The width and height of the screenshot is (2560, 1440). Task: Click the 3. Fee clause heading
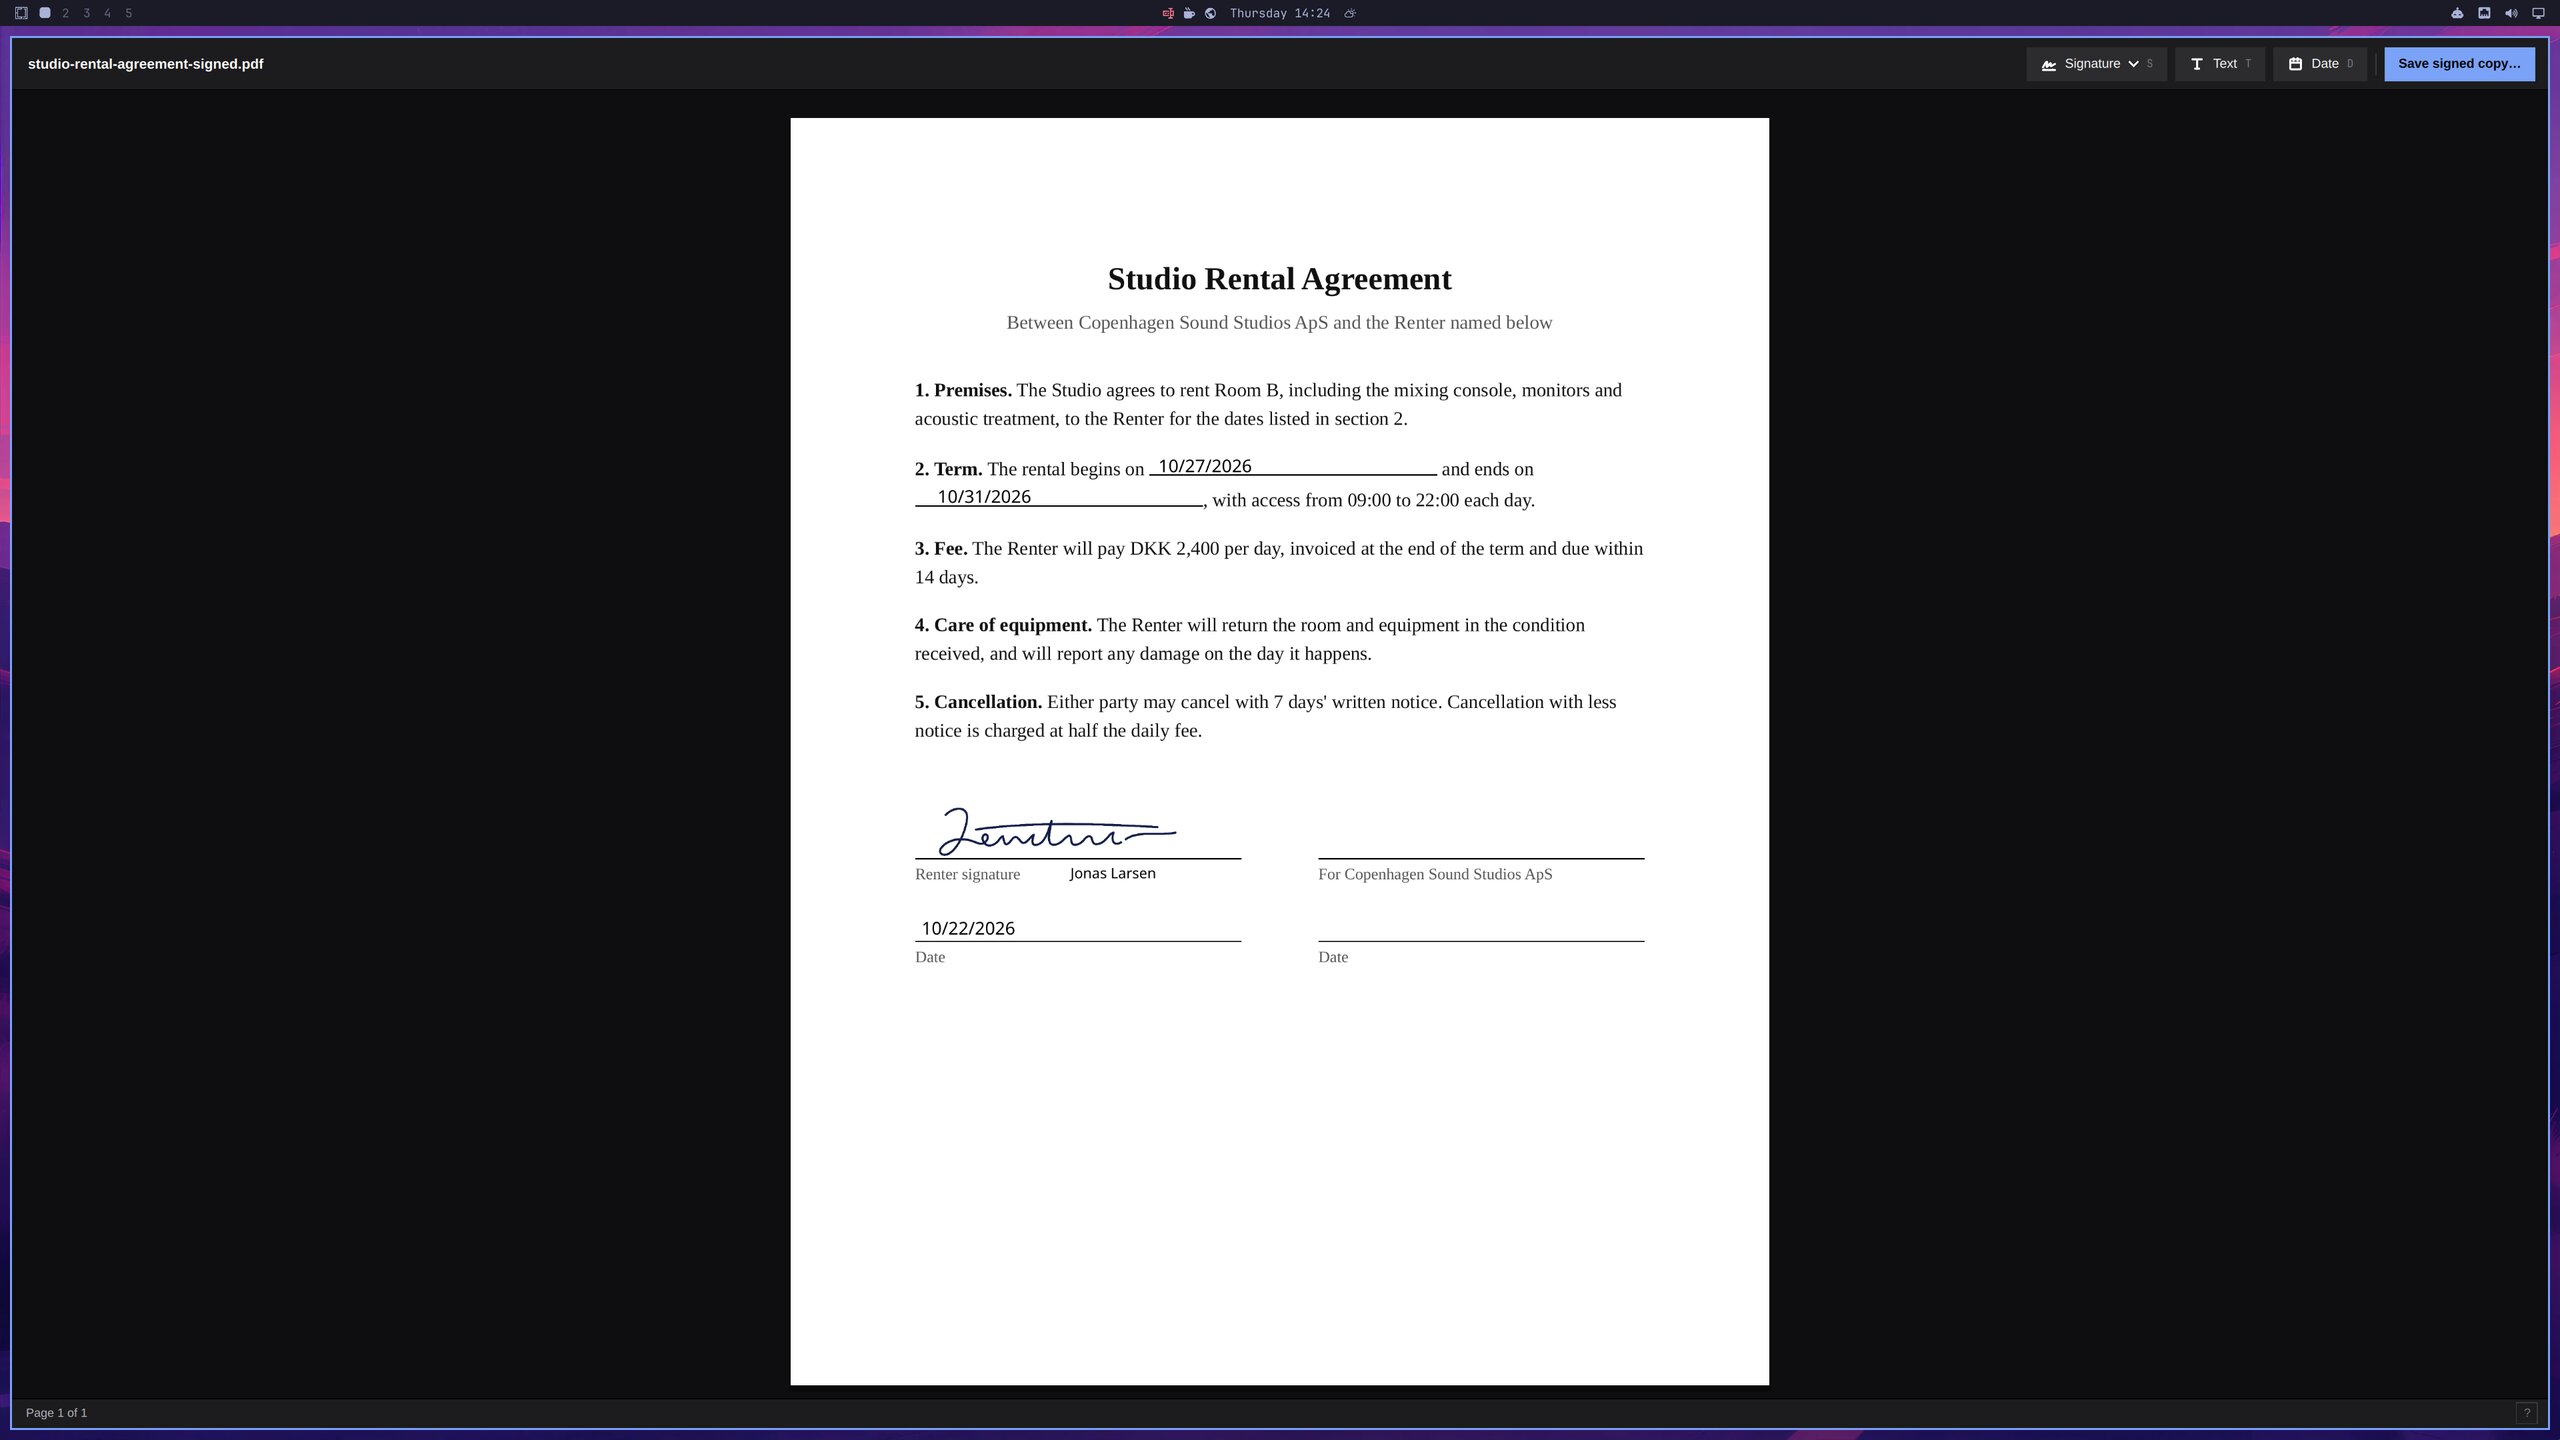tap(941, 549)
